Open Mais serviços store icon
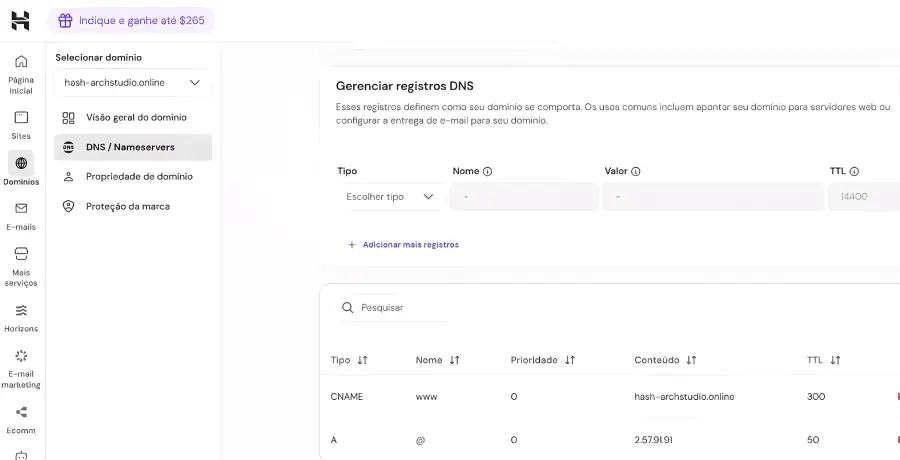The width and height of the screenshot is (900, 460). click(21, 254)
